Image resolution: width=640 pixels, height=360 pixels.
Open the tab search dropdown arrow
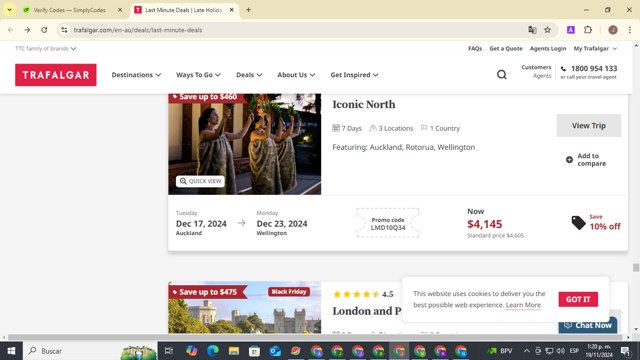(x=9, y=10)
